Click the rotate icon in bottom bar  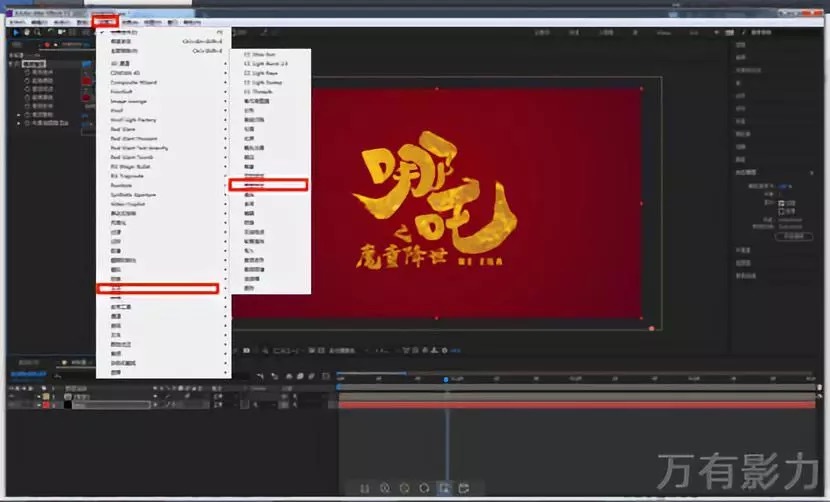tap(424, 488)
